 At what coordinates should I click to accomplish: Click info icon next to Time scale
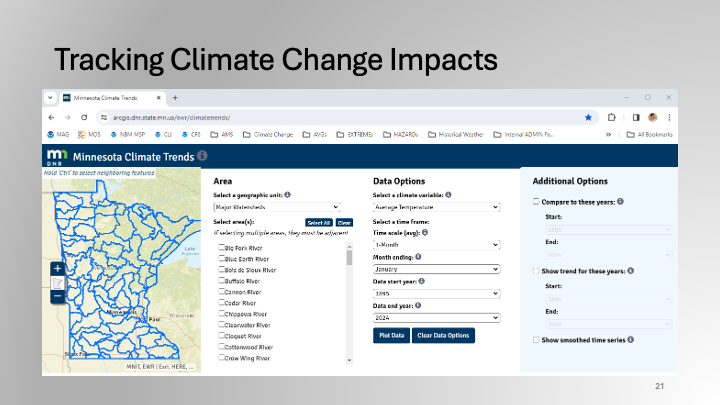tap(425, 232)
